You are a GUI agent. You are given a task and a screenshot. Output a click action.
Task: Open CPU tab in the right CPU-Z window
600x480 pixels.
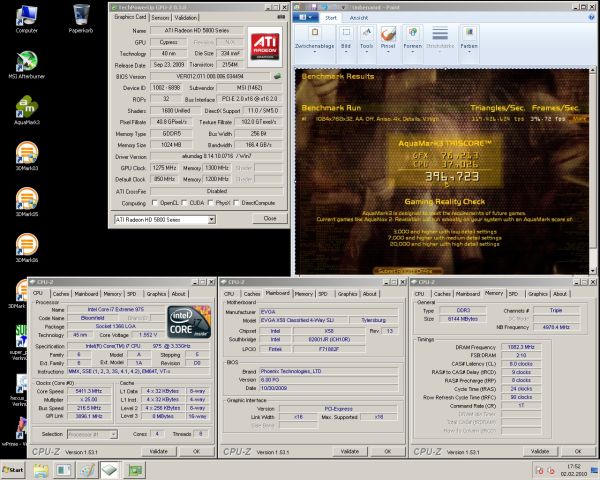click(419, 294)
